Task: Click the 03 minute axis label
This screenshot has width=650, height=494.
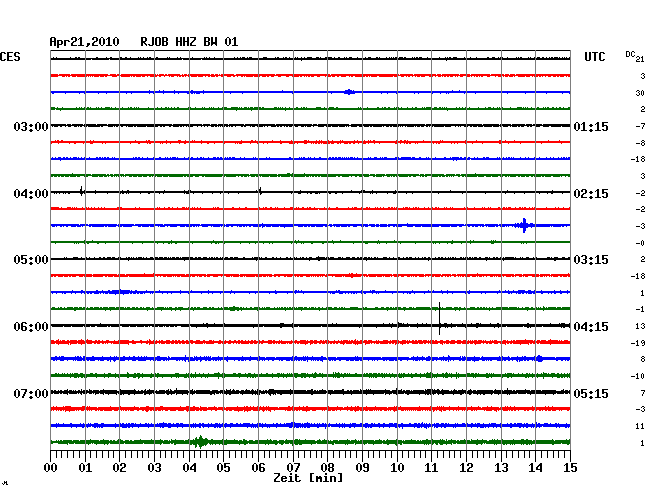Action: 154,468
